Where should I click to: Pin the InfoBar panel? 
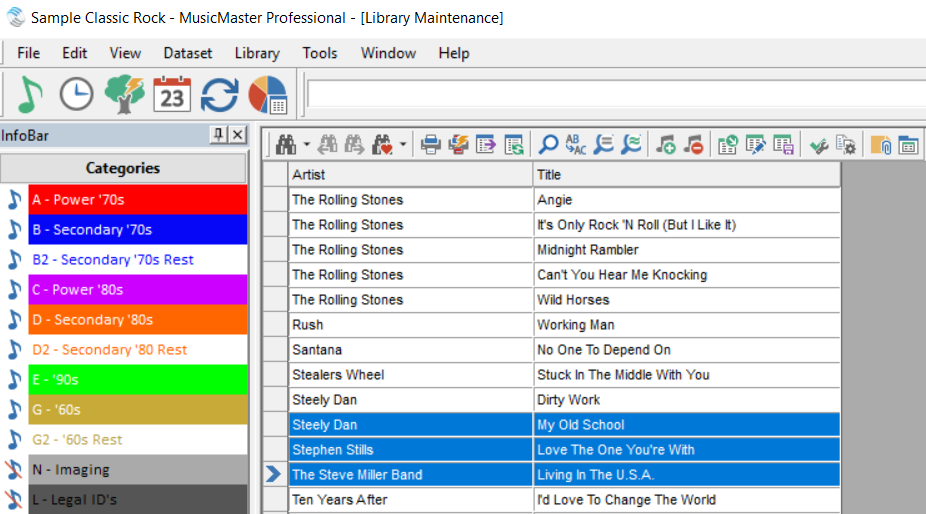[218, 135]
